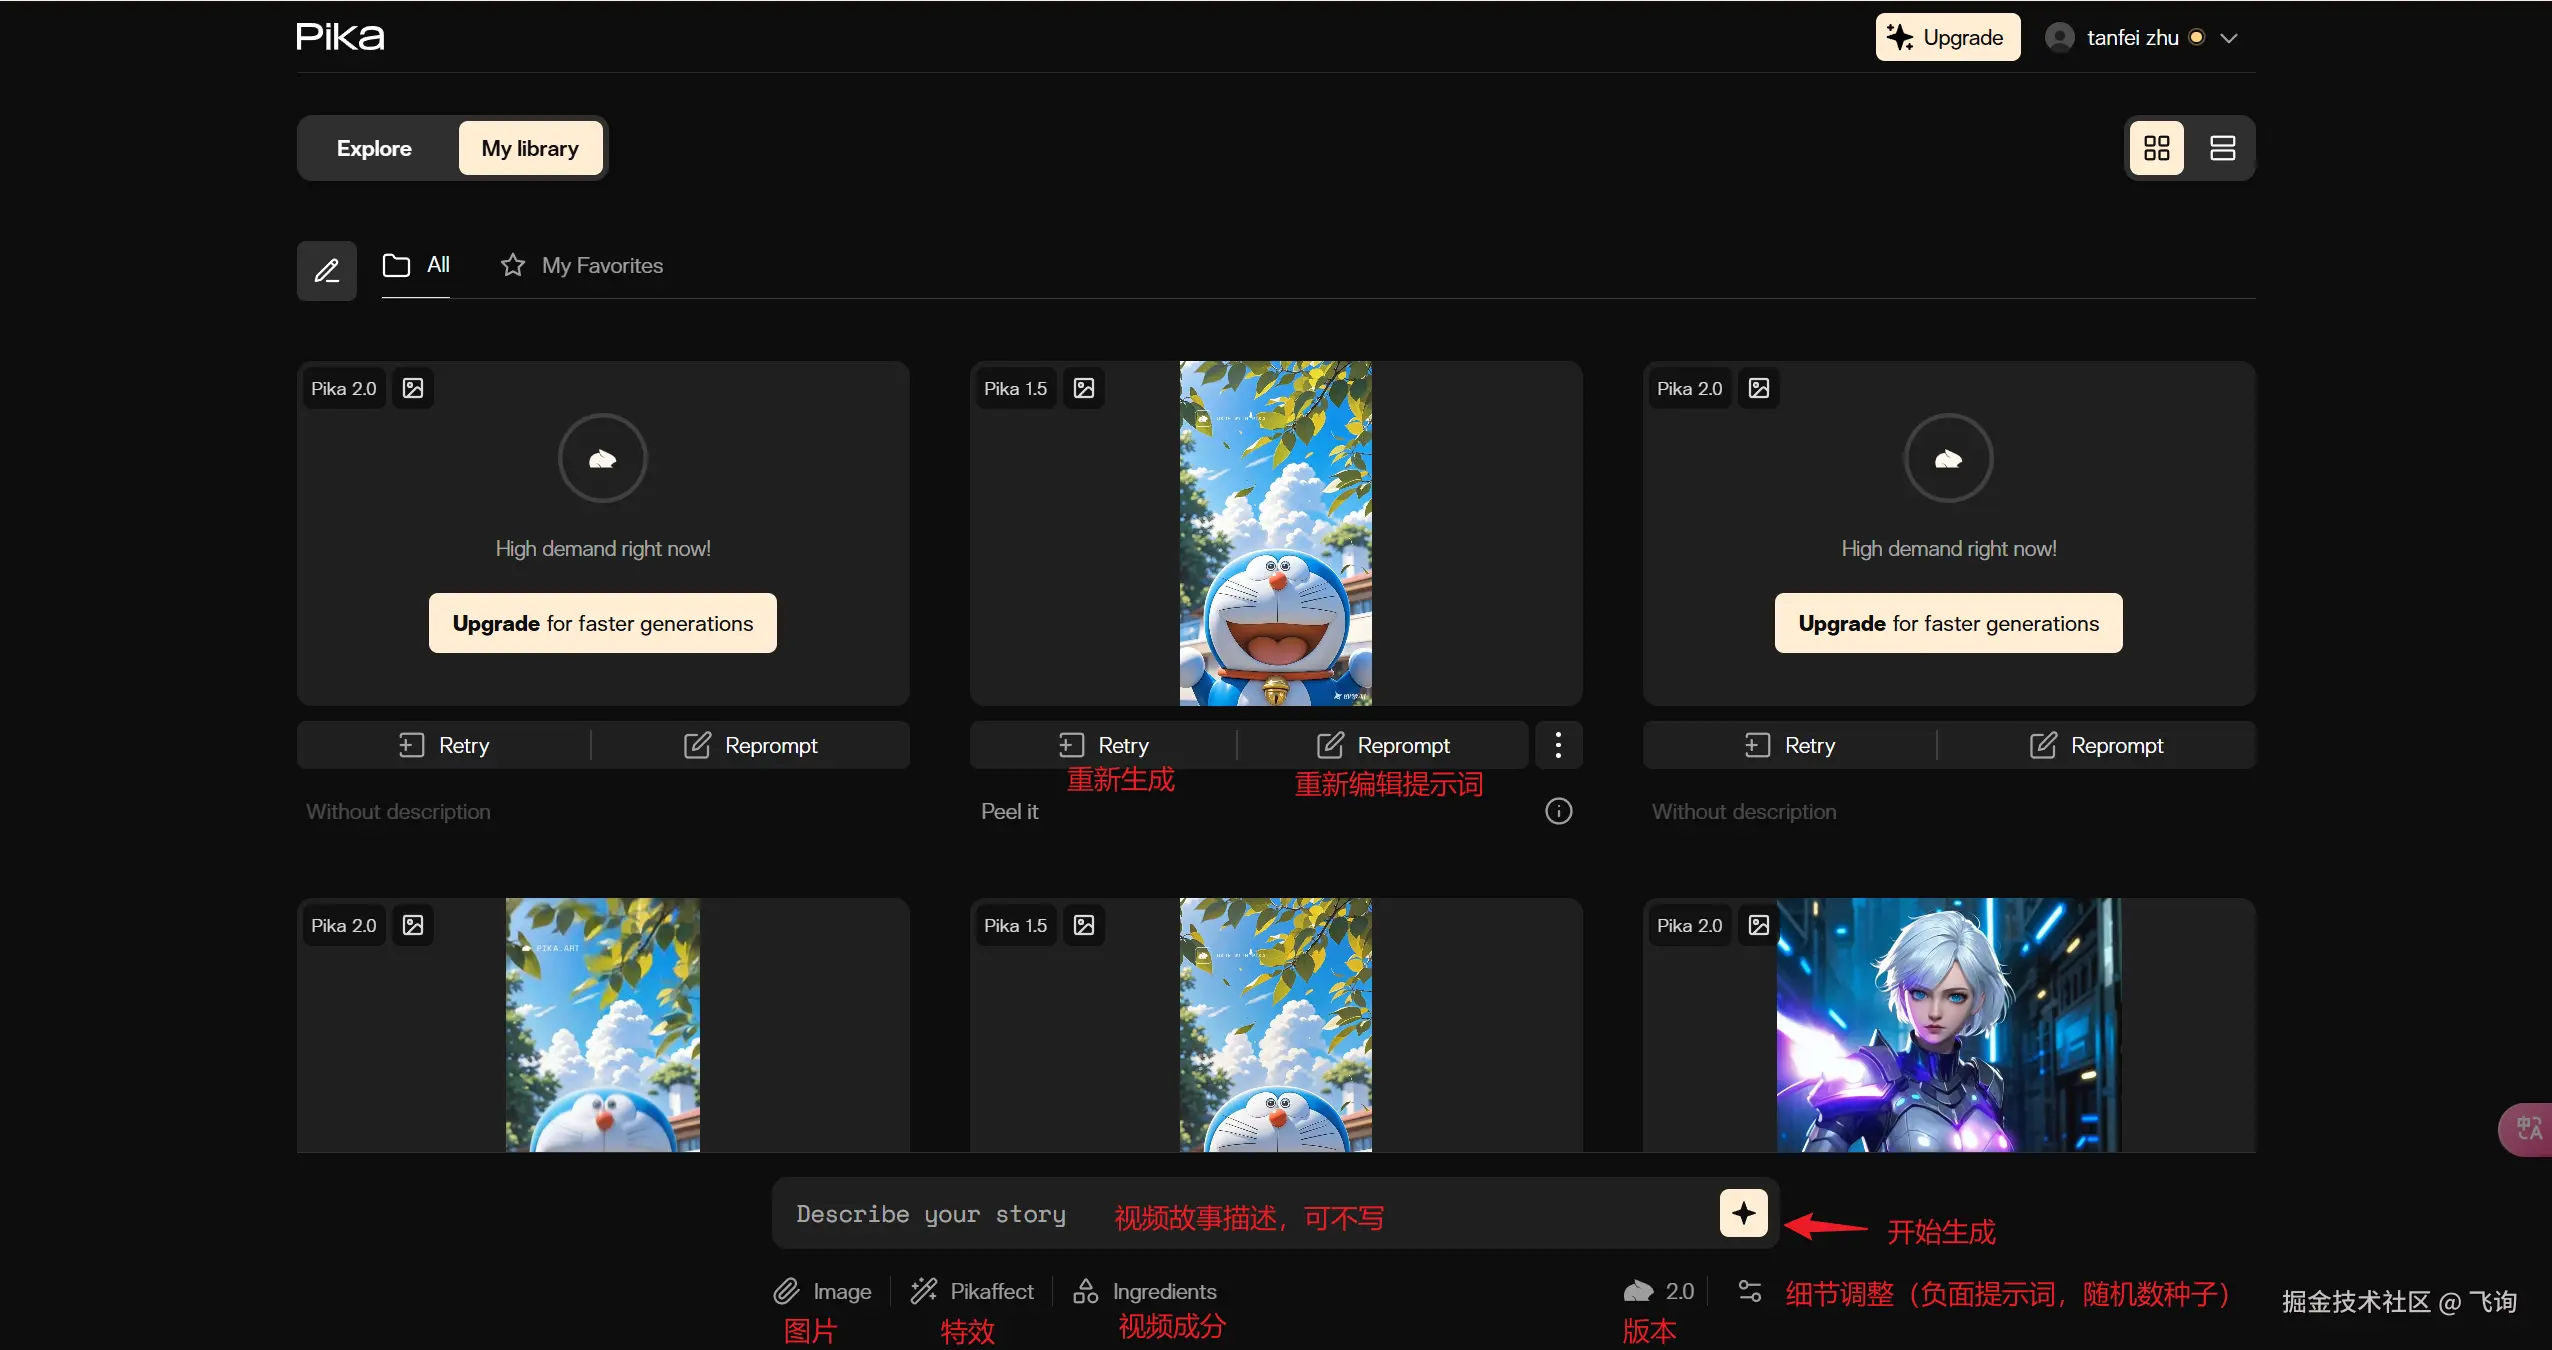The height and width of the screenshot is (1350, 2552).
Task: Open the Ingredients option
Action: click(x=1145, y=1291)
